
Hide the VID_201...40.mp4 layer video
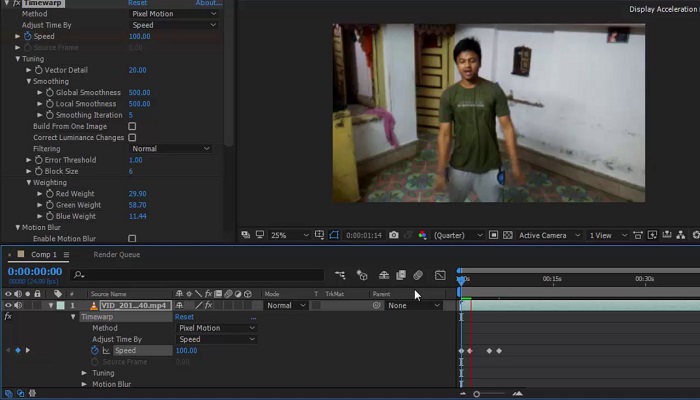pyautogui.click(x=8, y=305)
